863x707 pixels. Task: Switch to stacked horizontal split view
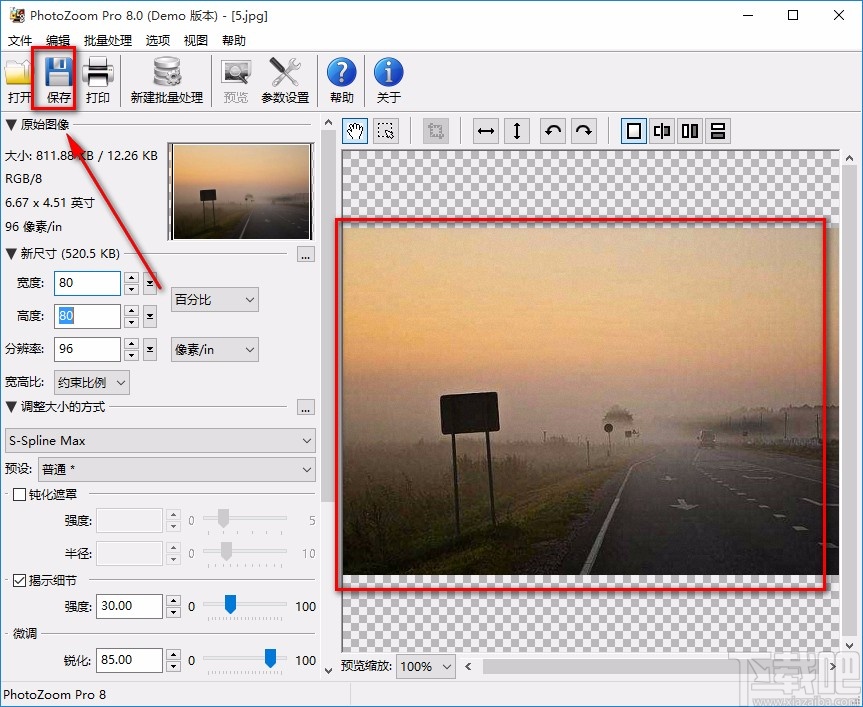click(x=718, y=131)
